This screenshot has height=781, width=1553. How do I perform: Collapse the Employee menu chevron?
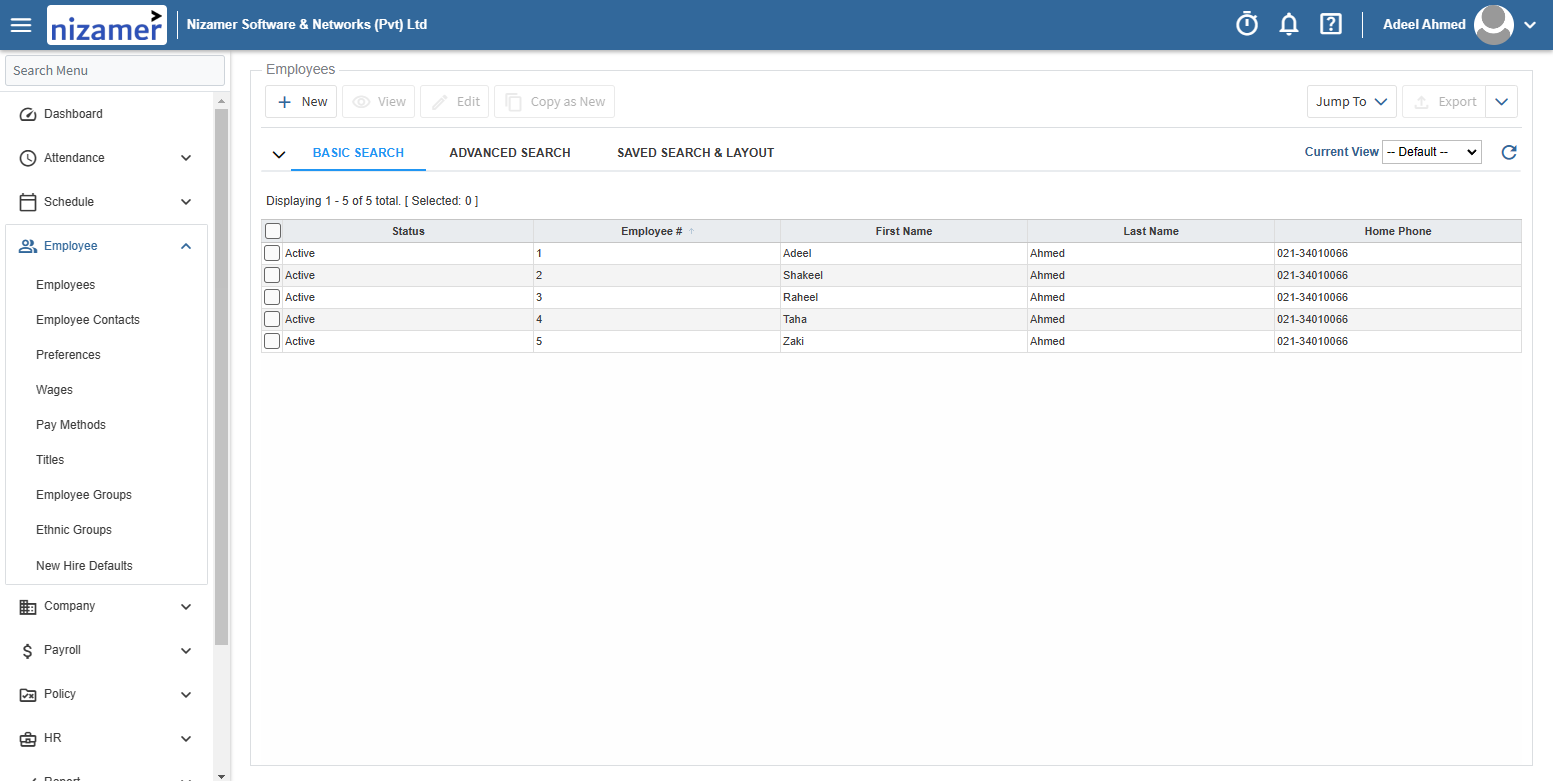tap(186, 246)
